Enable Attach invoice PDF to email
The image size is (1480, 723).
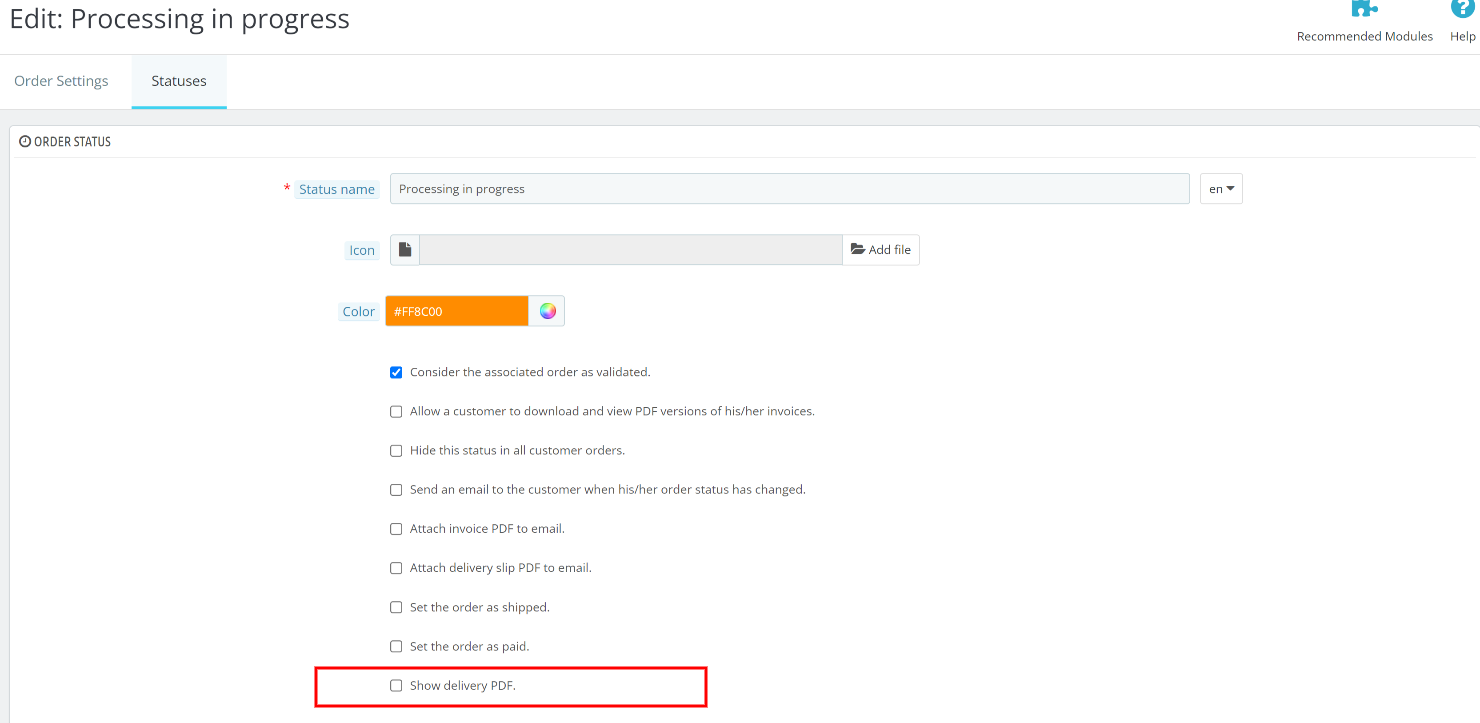(x=396, y=529)
